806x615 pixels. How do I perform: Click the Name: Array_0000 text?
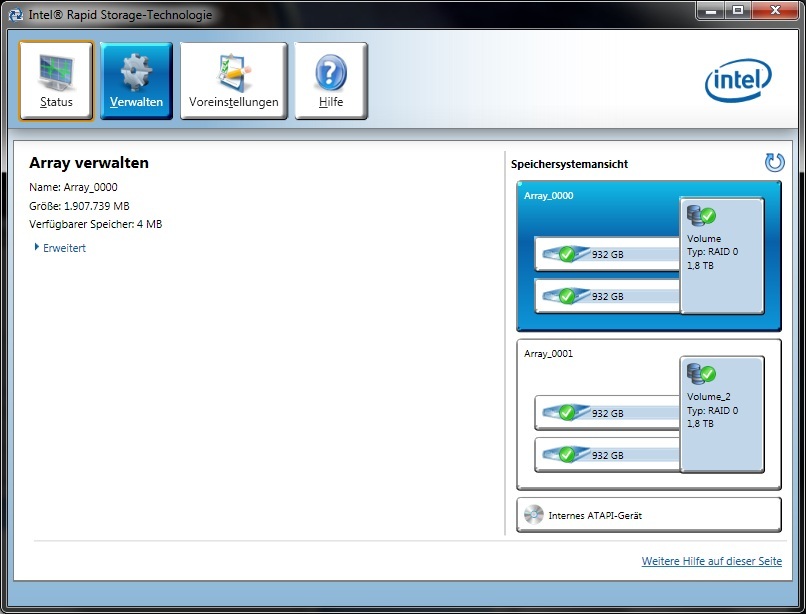tap(73, 187)
